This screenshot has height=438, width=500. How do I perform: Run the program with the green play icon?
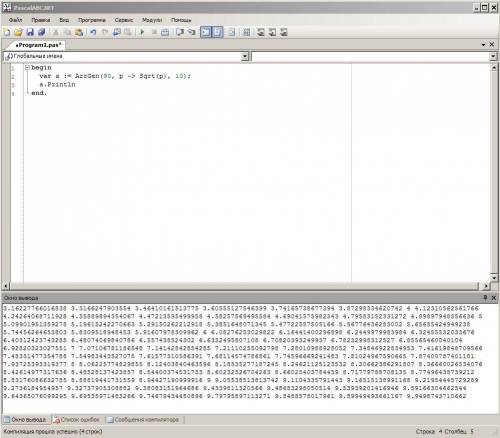[x=142, y=32]
